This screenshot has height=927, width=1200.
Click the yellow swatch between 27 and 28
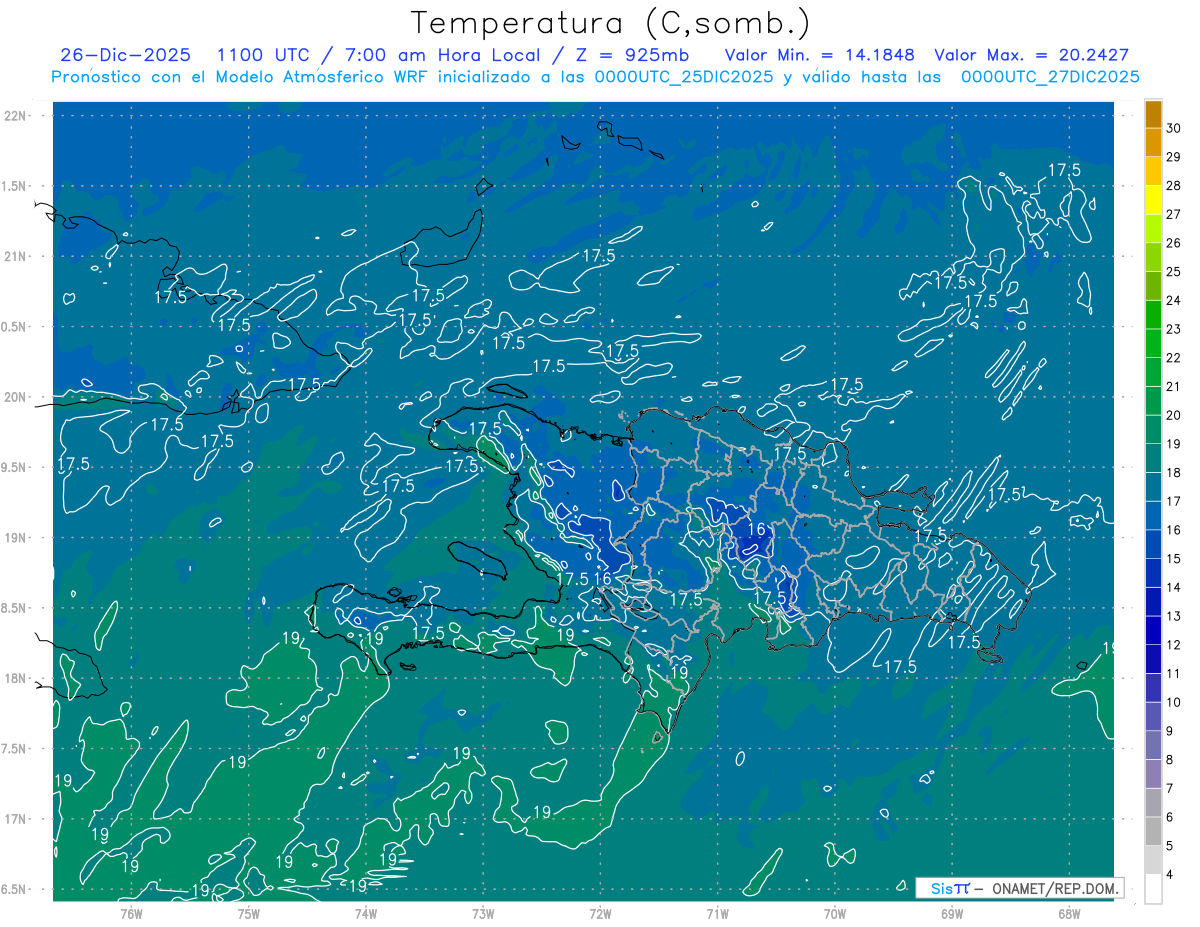point(1153,200)
